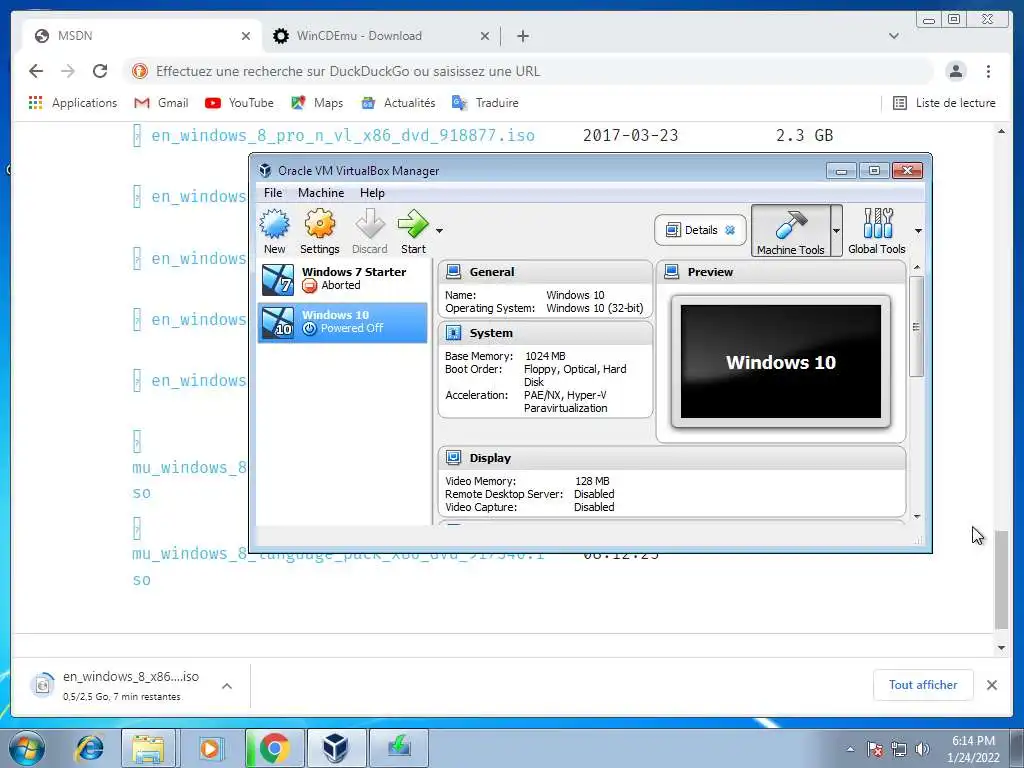Click Tout afficher downloads button

[x=923, y=684]
